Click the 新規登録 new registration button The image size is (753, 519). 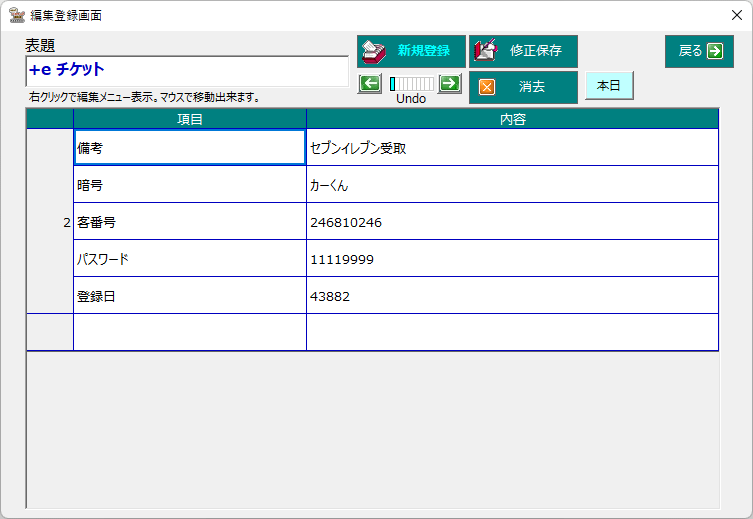pyautogui.click(x=411, y=51)
